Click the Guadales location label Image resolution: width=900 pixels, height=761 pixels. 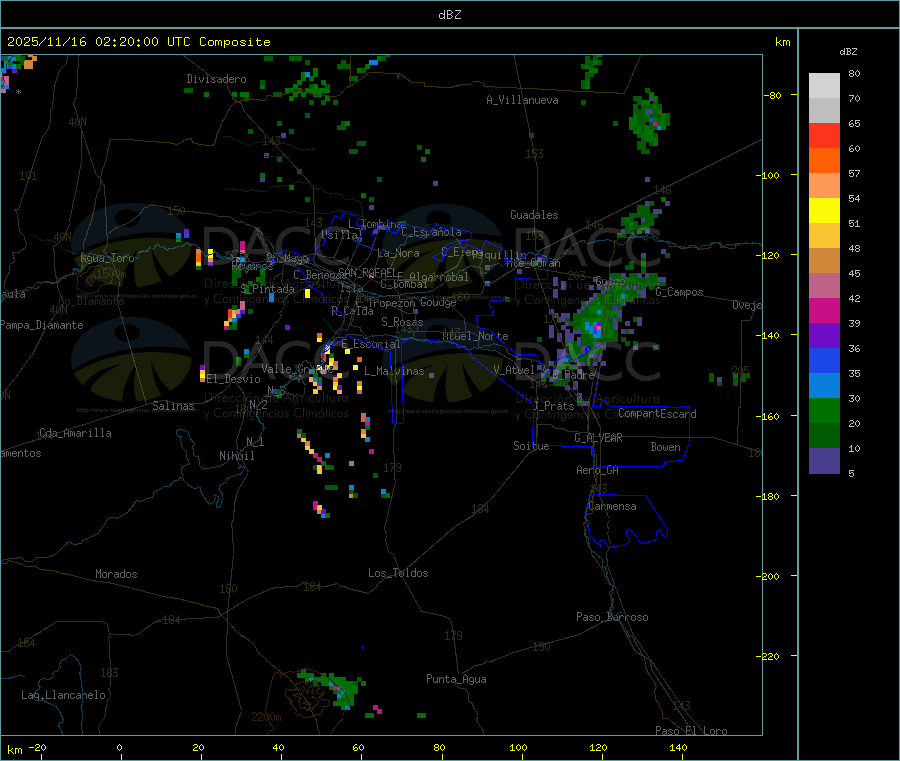534,215
